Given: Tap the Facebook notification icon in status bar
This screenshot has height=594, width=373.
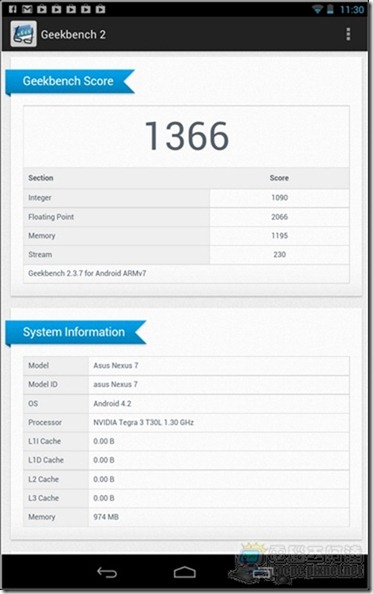Looking at the screenshot, I should 12,9.
